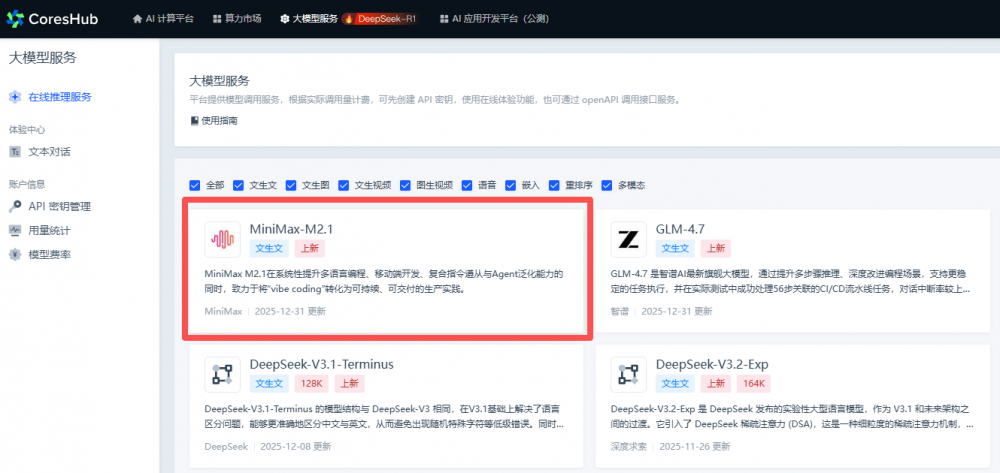The height and width of the screenshot is (473, 1000).
Task: Click the GLM-4.7 model logo icon
Action: (x=629, y=239)
